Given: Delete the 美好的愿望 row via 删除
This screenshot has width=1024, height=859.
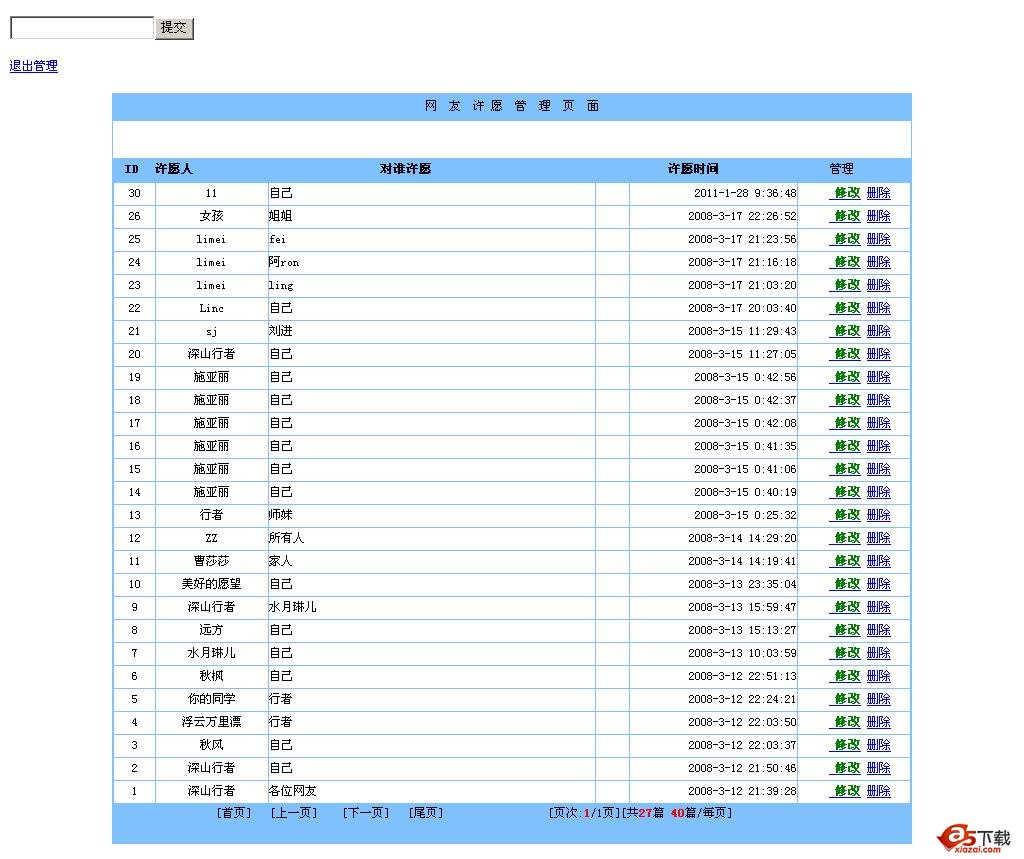Looking at the screenshot, I should (878, 583).
